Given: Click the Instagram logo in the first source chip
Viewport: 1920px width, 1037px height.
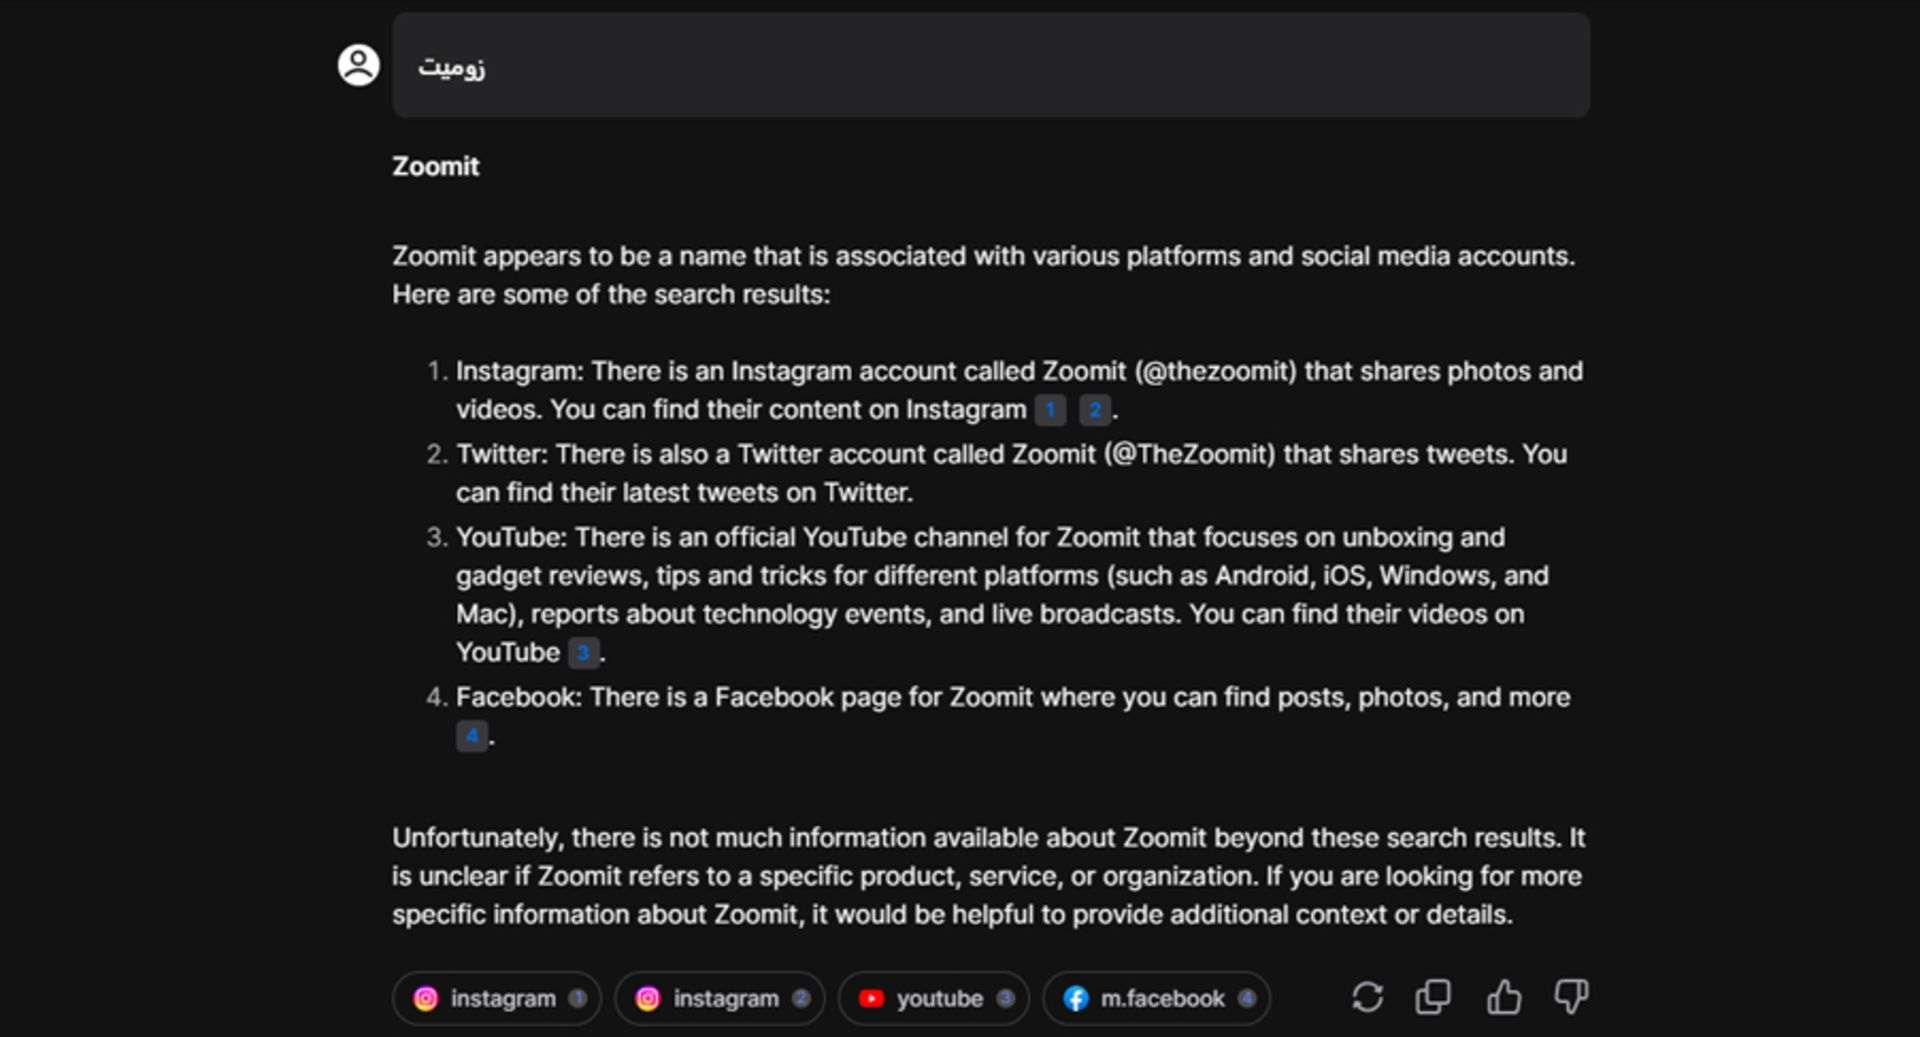Looking at the screenshot, I should click(x=426, y=999).
